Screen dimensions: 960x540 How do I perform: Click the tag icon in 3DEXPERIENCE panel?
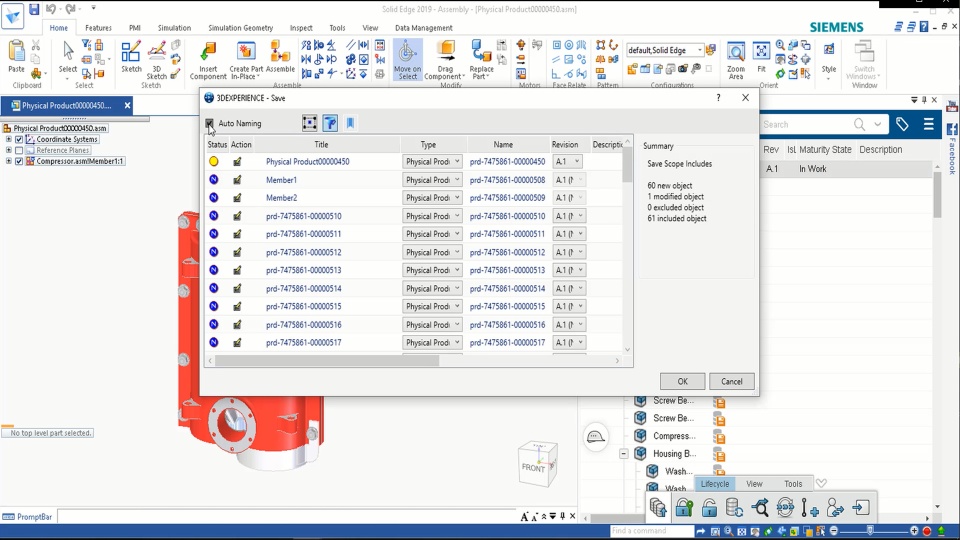pyautogui.click(x=902, y=124)
